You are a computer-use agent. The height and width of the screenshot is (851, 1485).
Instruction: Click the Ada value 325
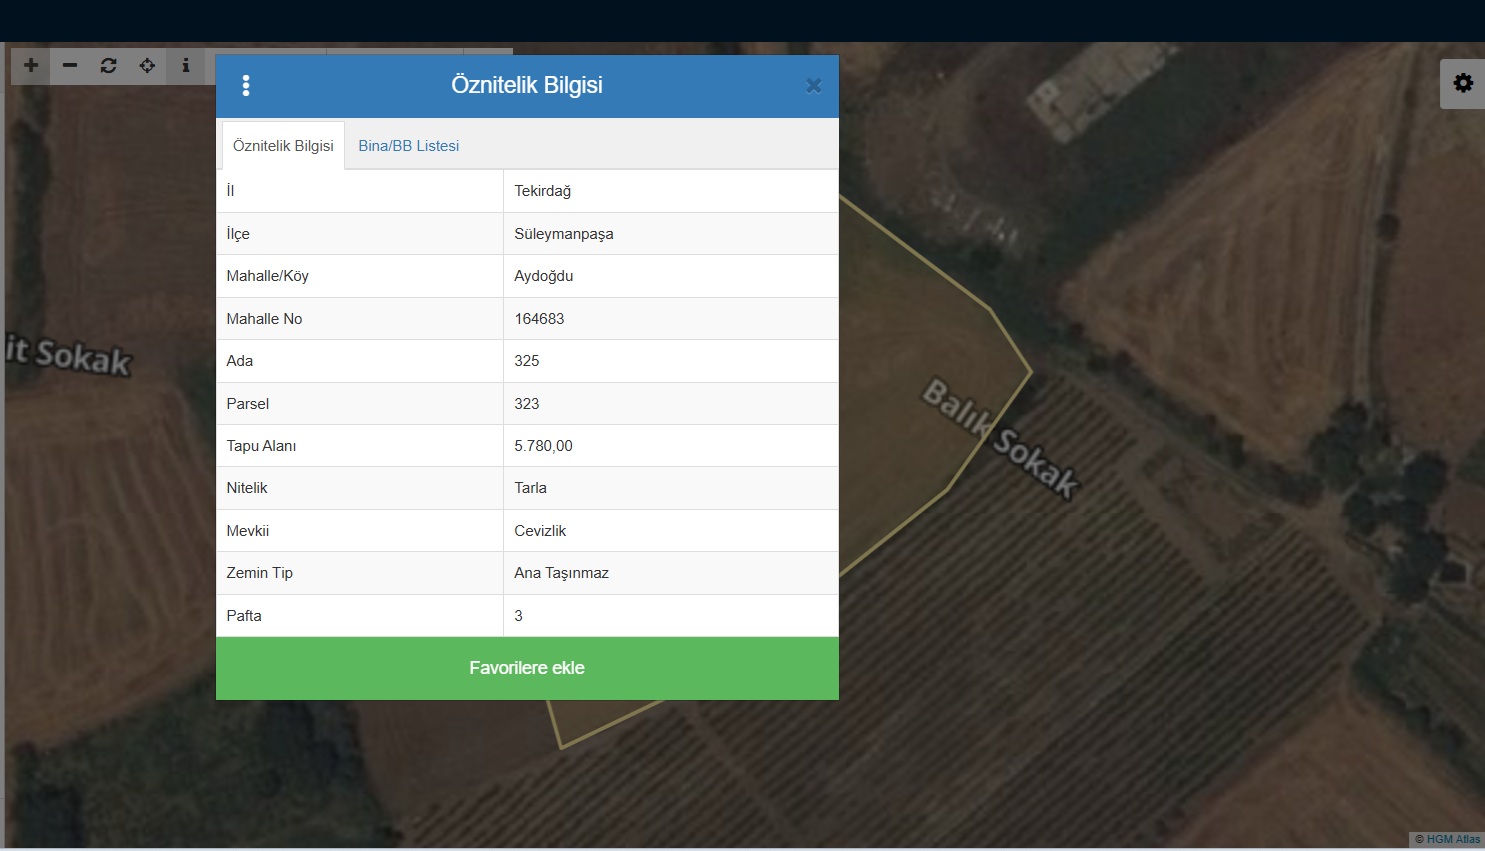click(x=527, y=361)
